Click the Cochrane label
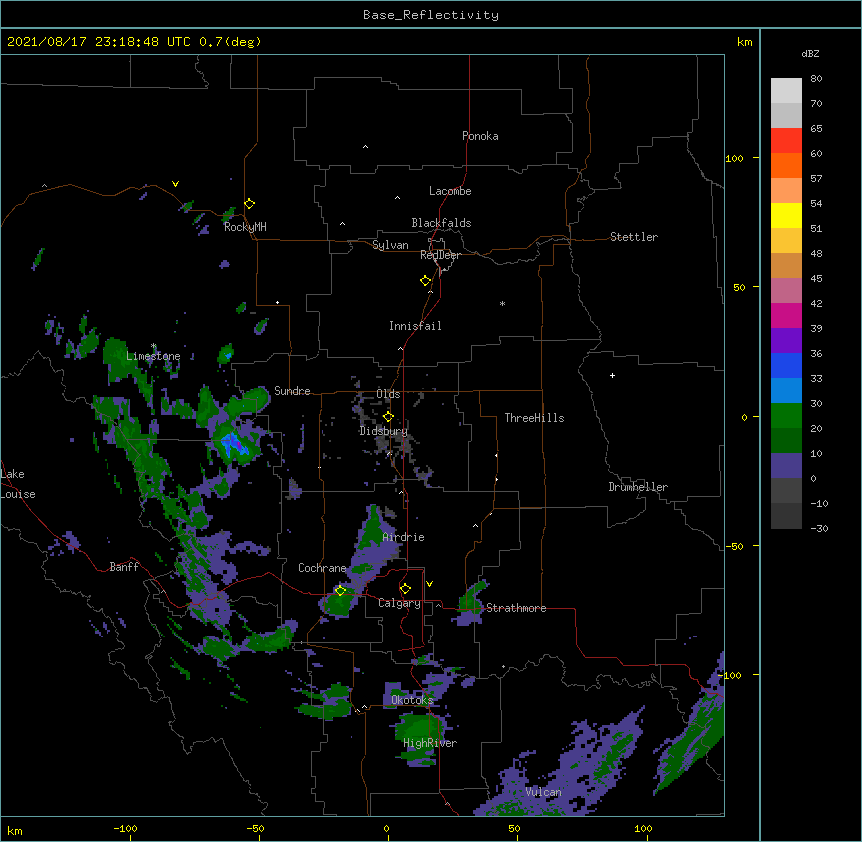The width and height of the screenshot is (862, 842). [322, 568]
